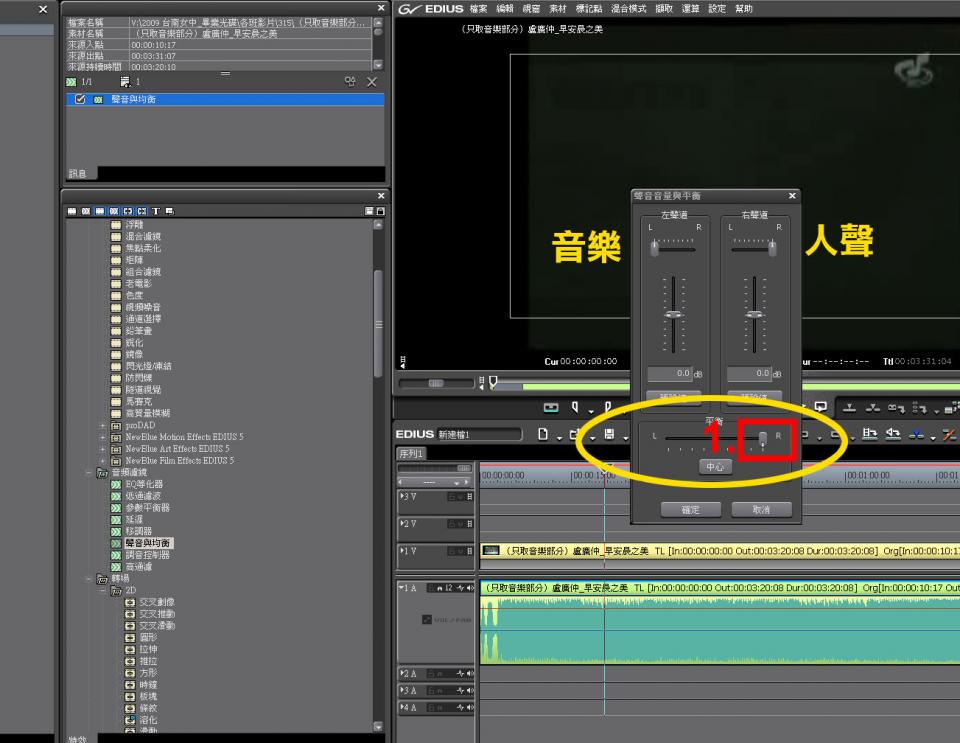
Task: Toggle the 2A track speaker mute icon
Action: (470, 673)
